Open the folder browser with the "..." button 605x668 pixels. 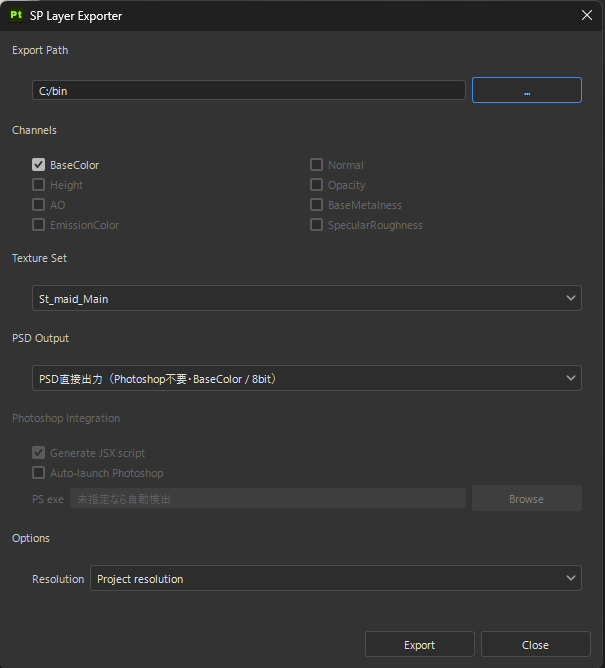(x=527, y=90)
